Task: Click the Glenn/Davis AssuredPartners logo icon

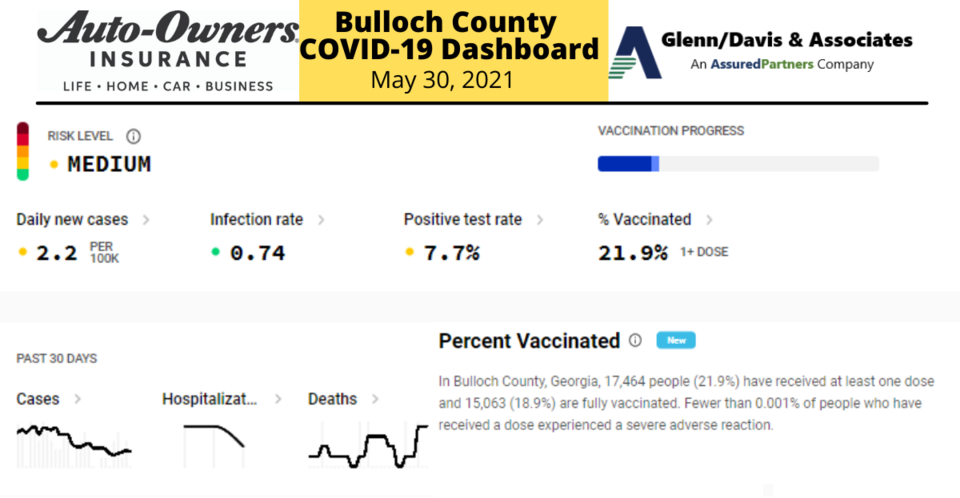Action: coord(635,53)
